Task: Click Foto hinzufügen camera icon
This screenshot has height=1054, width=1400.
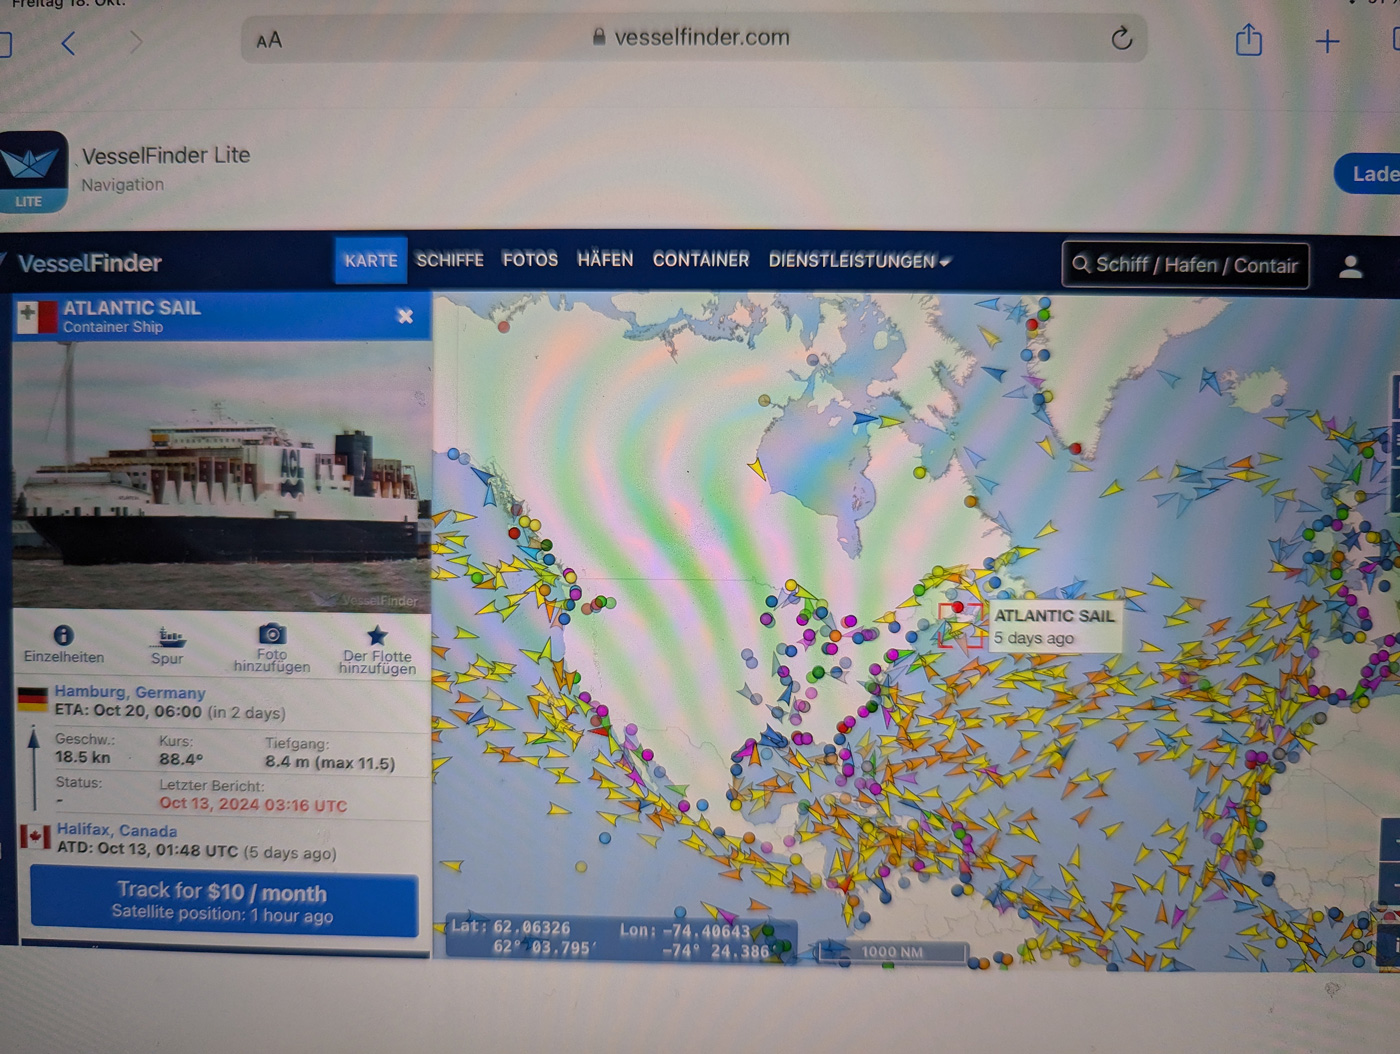Action: pyautogui.click(x=272, y=634)
